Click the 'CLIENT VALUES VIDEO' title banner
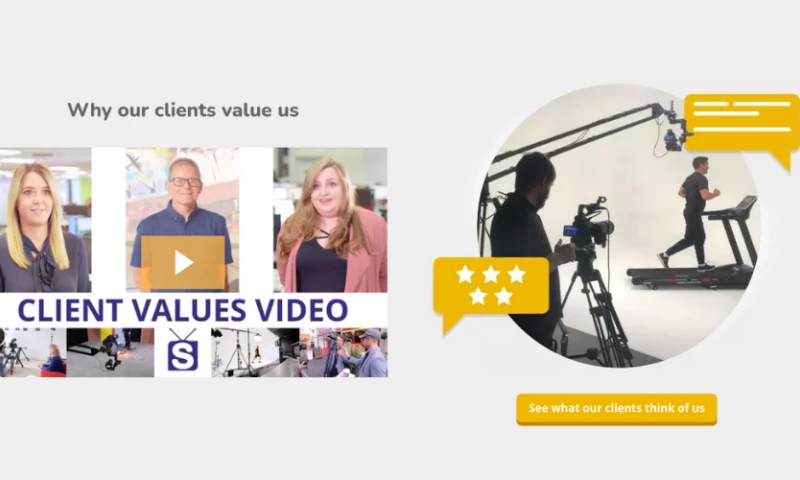 click(x=183, y=310)
